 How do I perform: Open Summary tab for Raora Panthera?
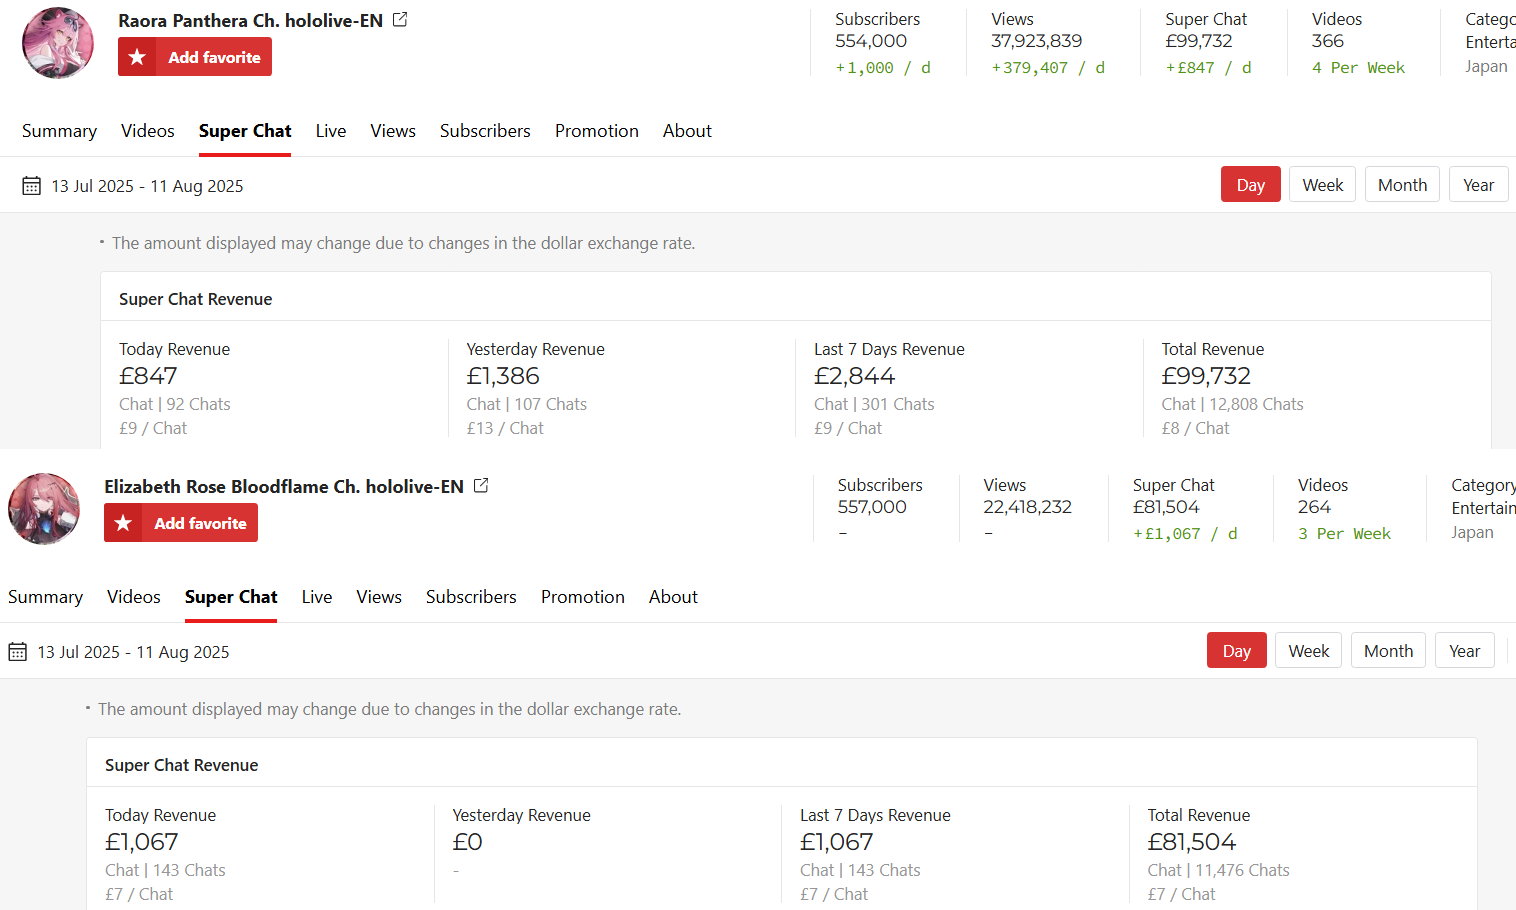(x=59, y=131)
